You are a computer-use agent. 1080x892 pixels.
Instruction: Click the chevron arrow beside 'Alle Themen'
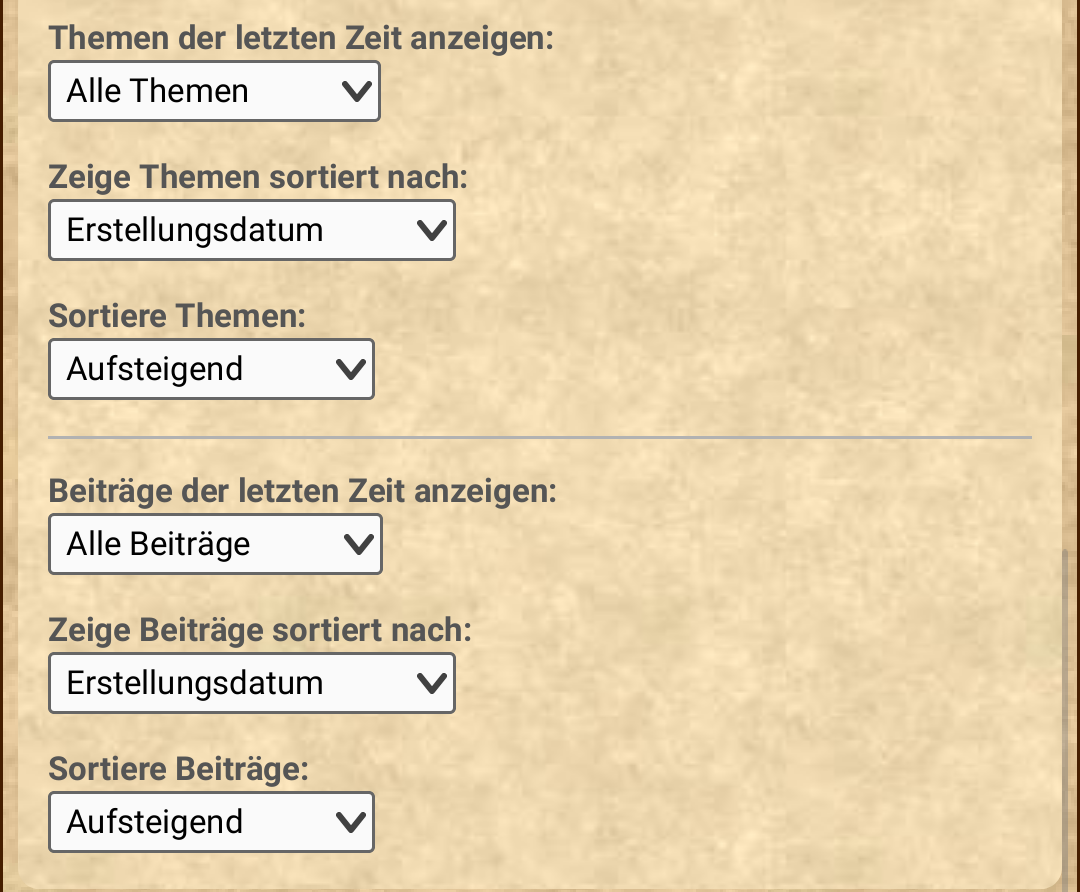(355, 92)
